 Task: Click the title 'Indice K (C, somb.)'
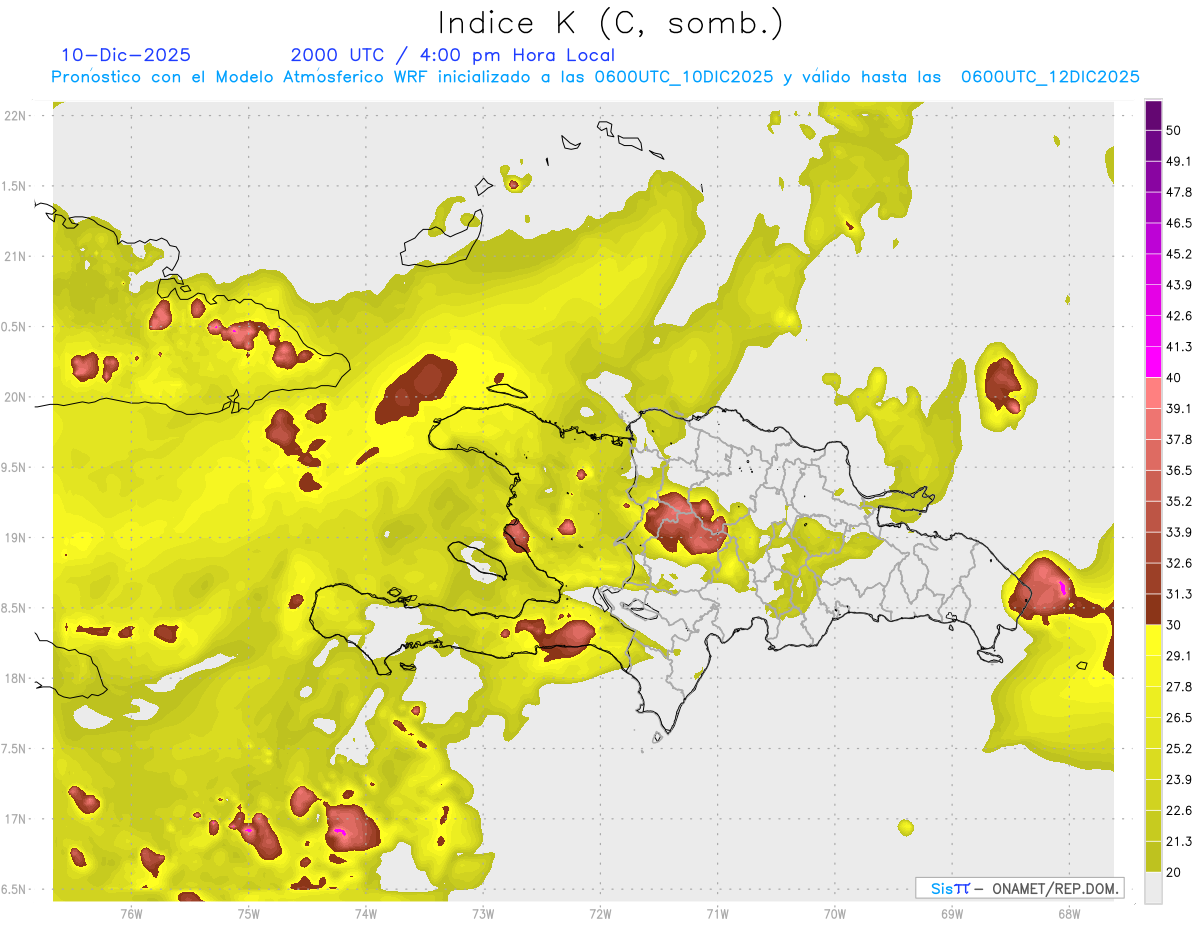point(610,23)
